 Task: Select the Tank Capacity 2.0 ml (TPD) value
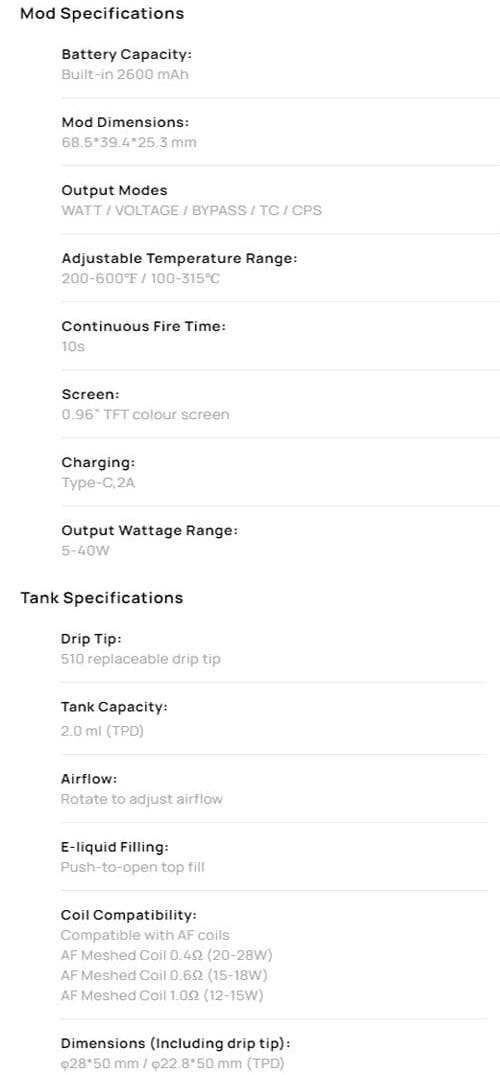click(x=102, y=731)
